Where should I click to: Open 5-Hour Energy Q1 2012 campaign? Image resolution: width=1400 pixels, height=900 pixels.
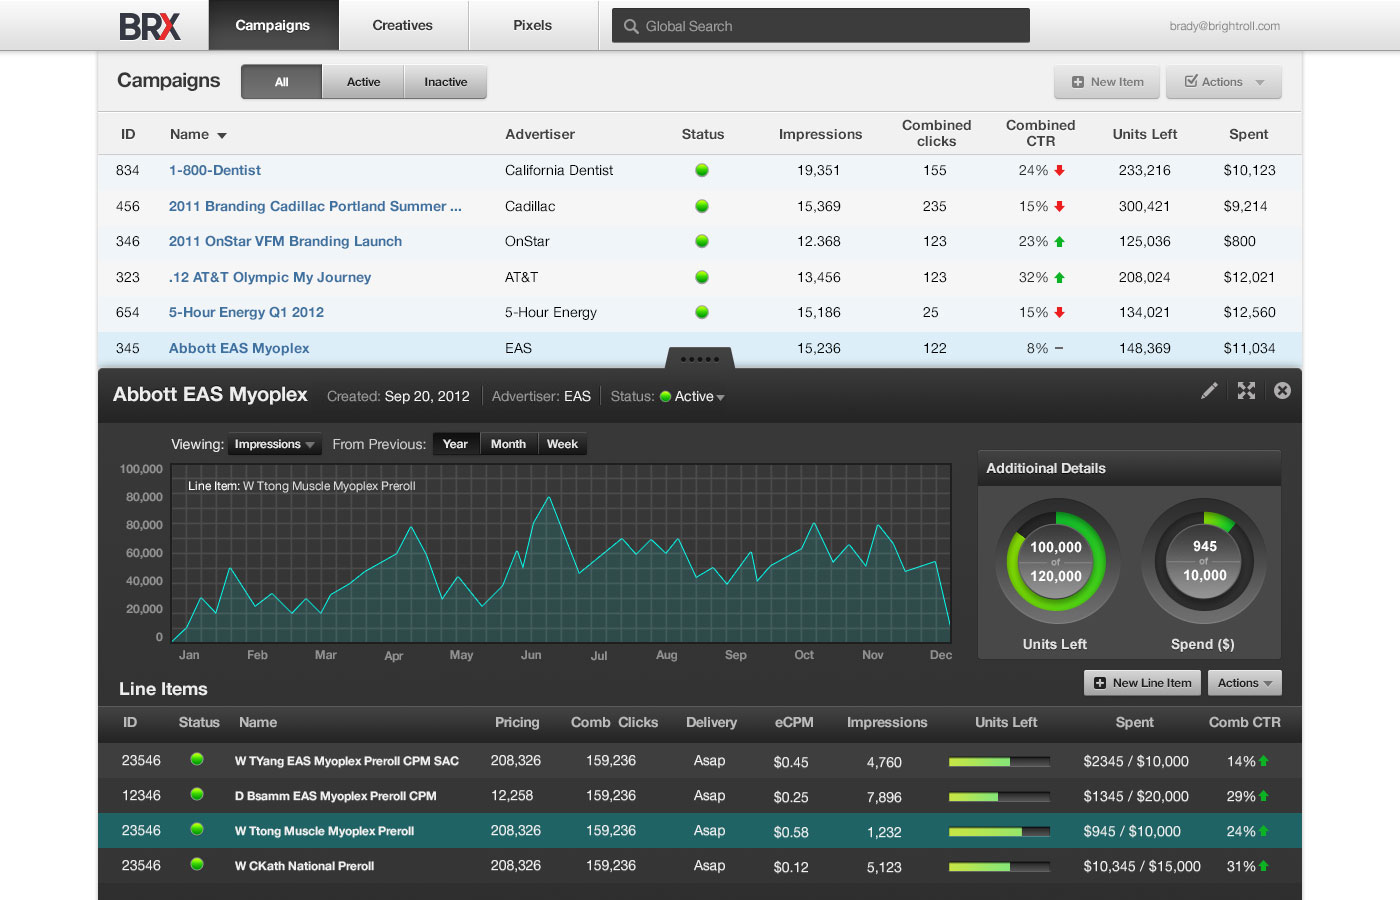(246, 312)
